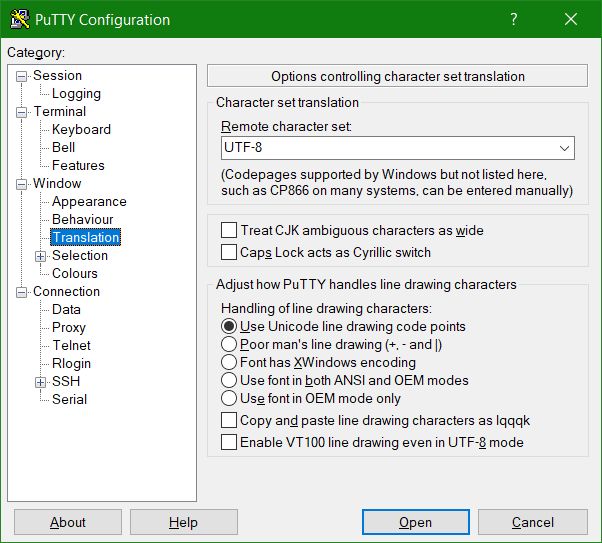Open the Behaviour category
The height and width of the screenshot is (543, 602).
[x=83, y=220]
